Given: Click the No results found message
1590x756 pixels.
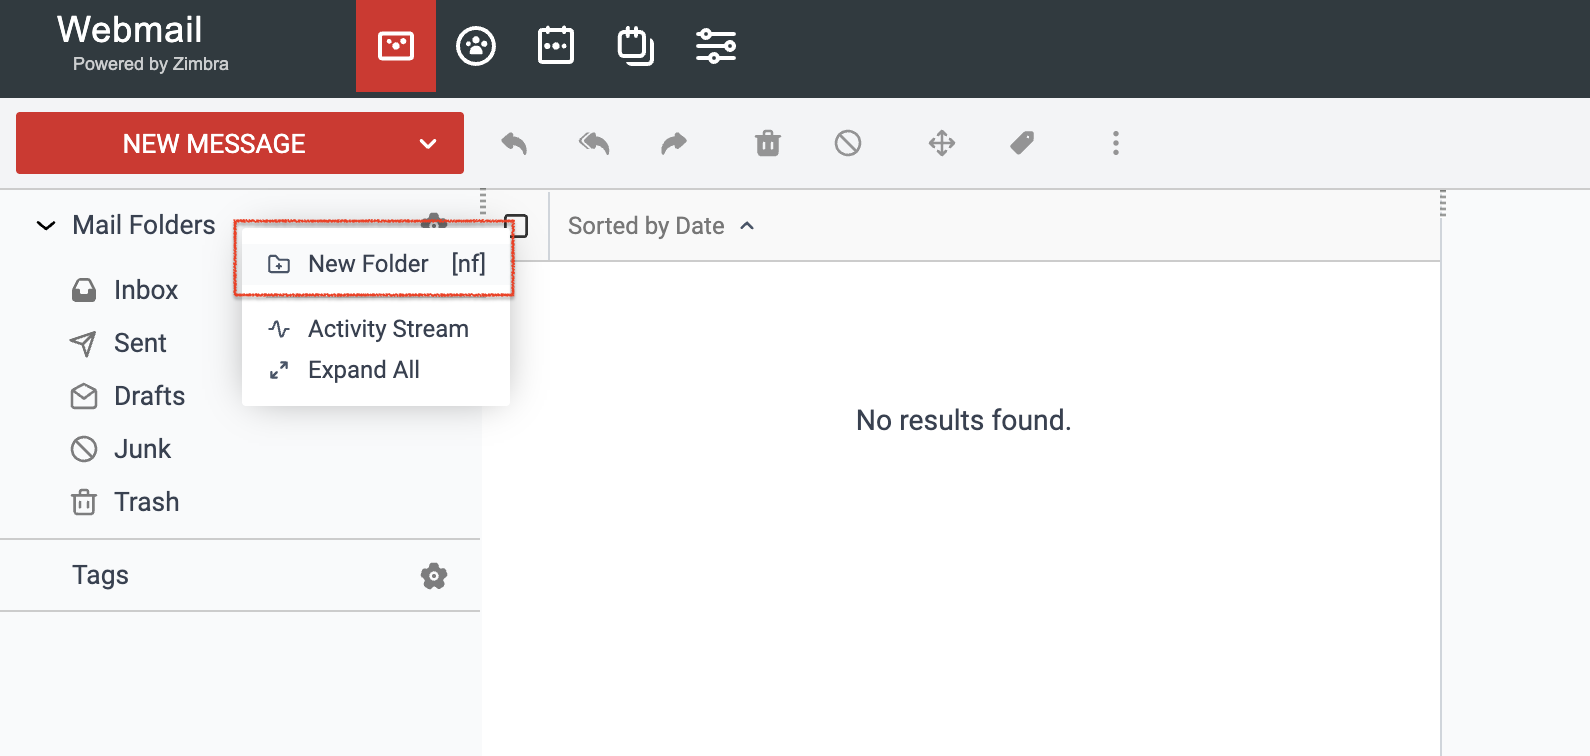Looking at the screenshot, I should click(x=964, y=420).
